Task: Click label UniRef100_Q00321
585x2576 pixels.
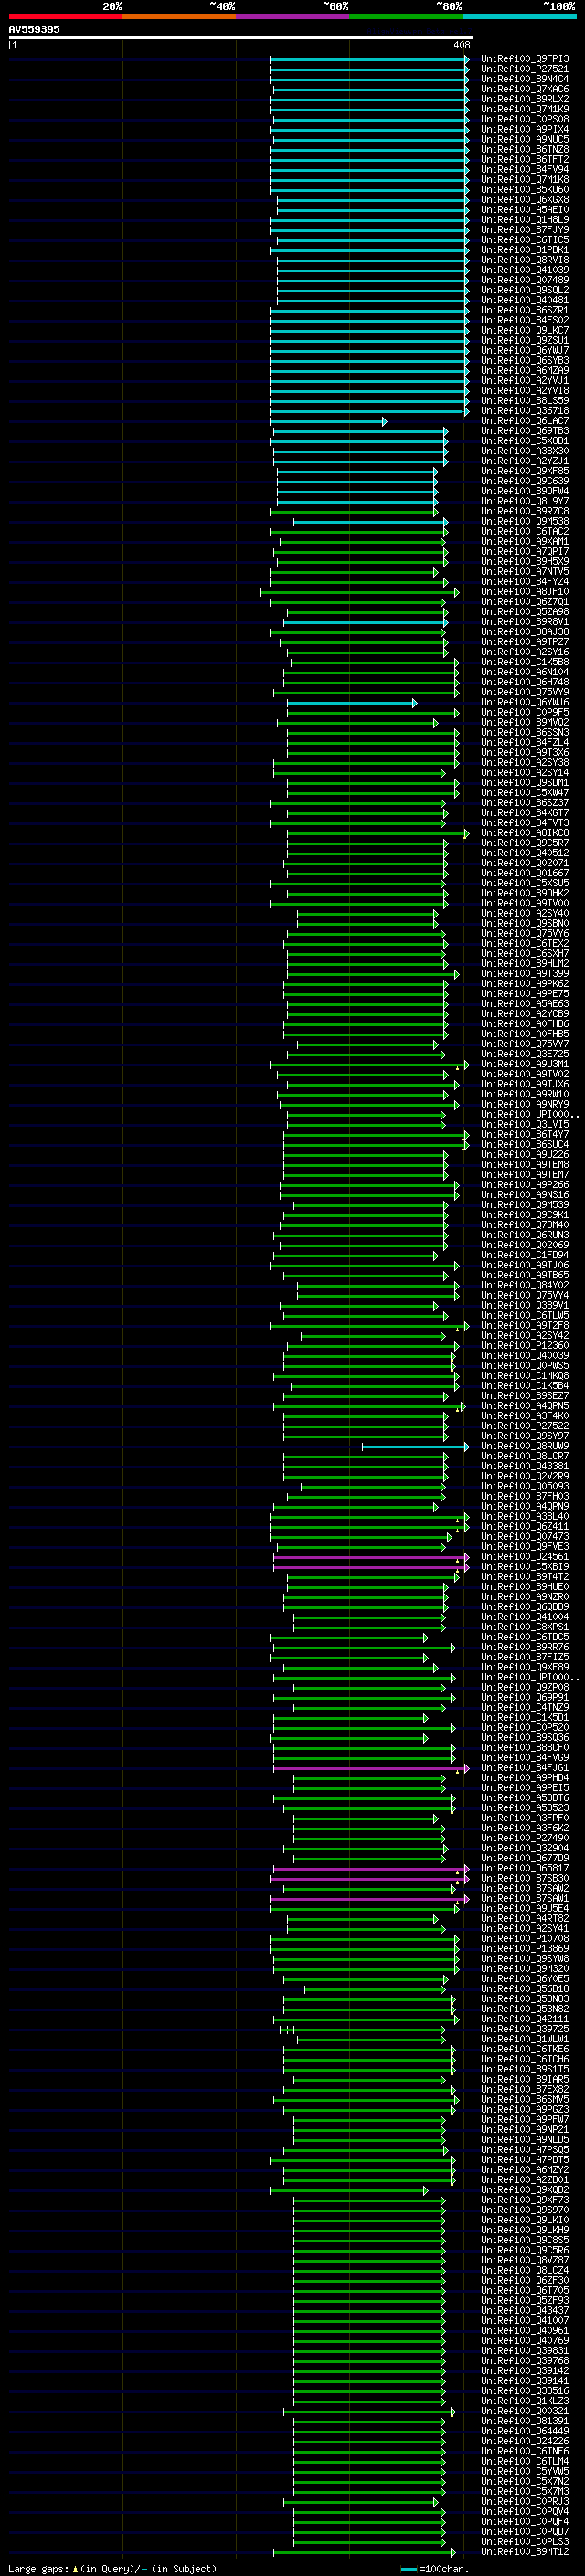Action: tap(524, 2411)
